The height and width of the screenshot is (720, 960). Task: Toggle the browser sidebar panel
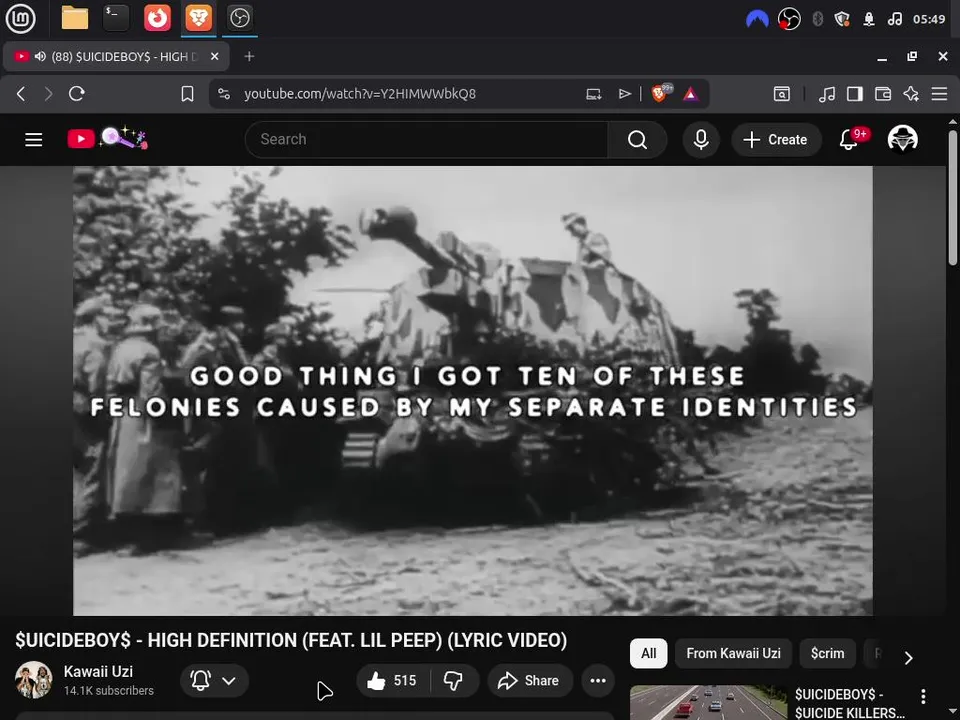point(855,94)
